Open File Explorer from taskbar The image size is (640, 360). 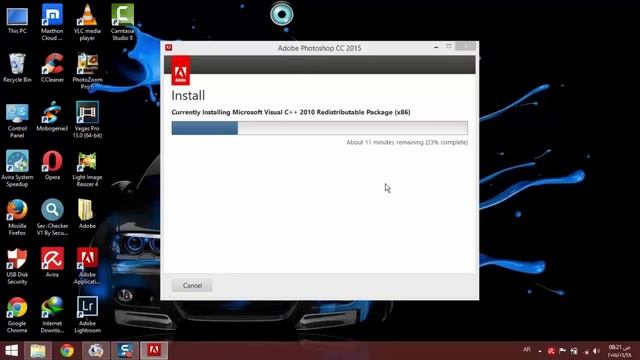pos(38,351)
